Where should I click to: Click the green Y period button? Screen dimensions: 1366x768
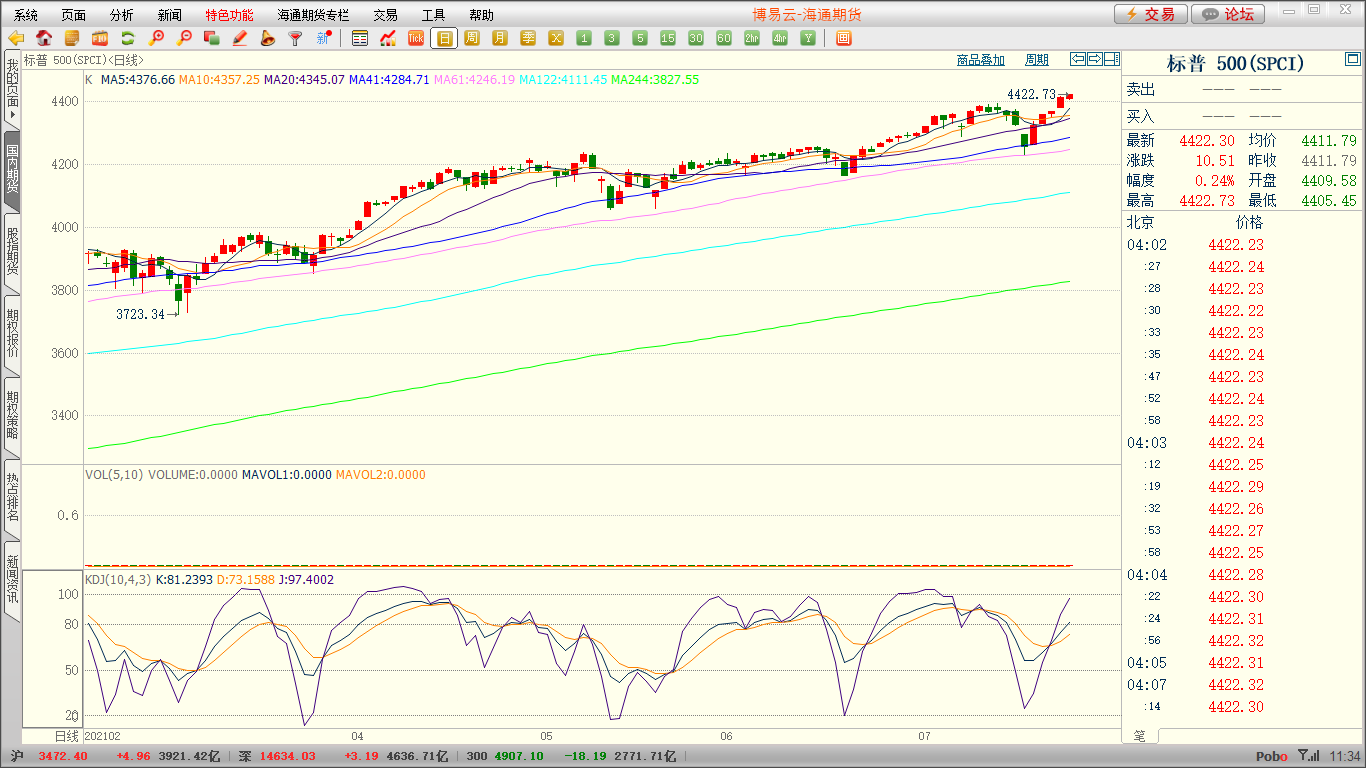click(808, 38)
